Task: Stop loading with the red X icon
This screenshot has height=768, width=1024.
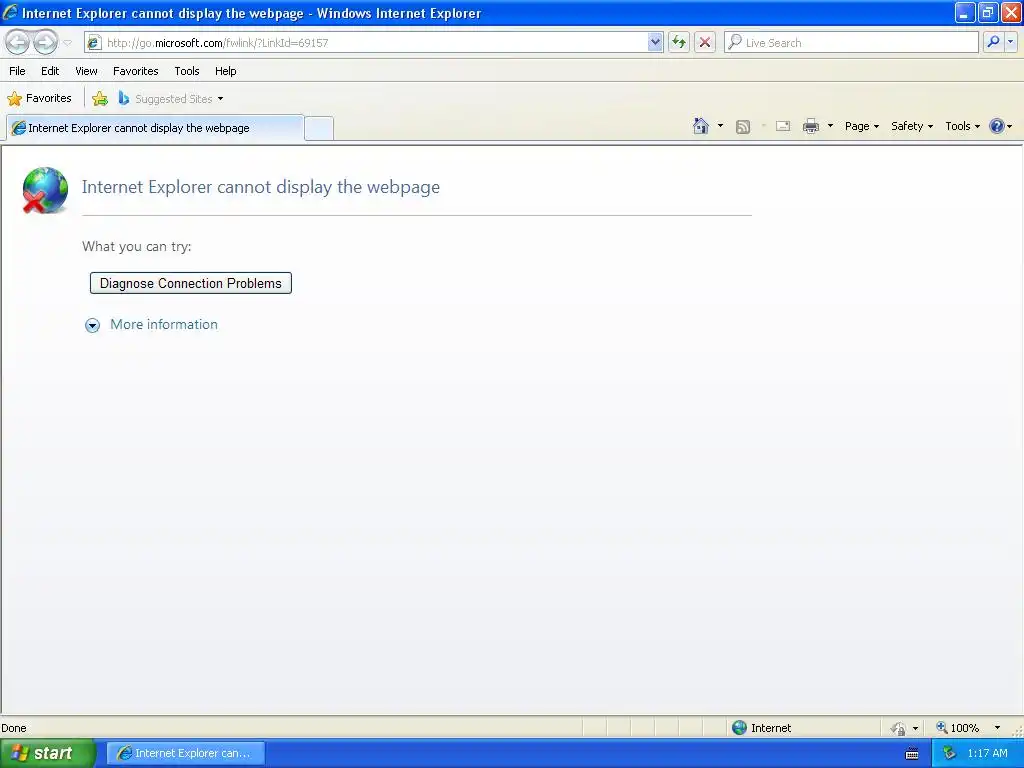Action: click(705, 42)
